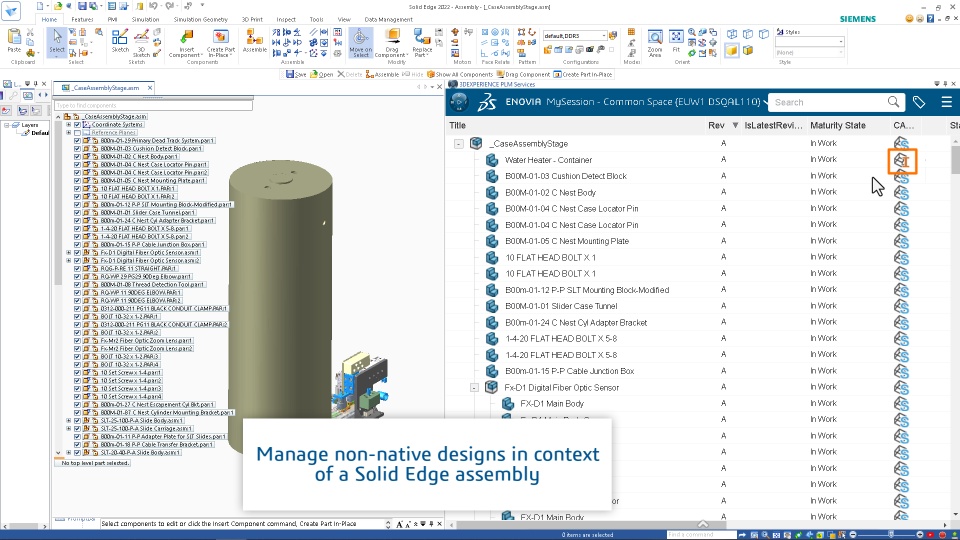960x540 pixels.
Task: Click Create Part In-Place quick toolbar button
Action: 583,74
